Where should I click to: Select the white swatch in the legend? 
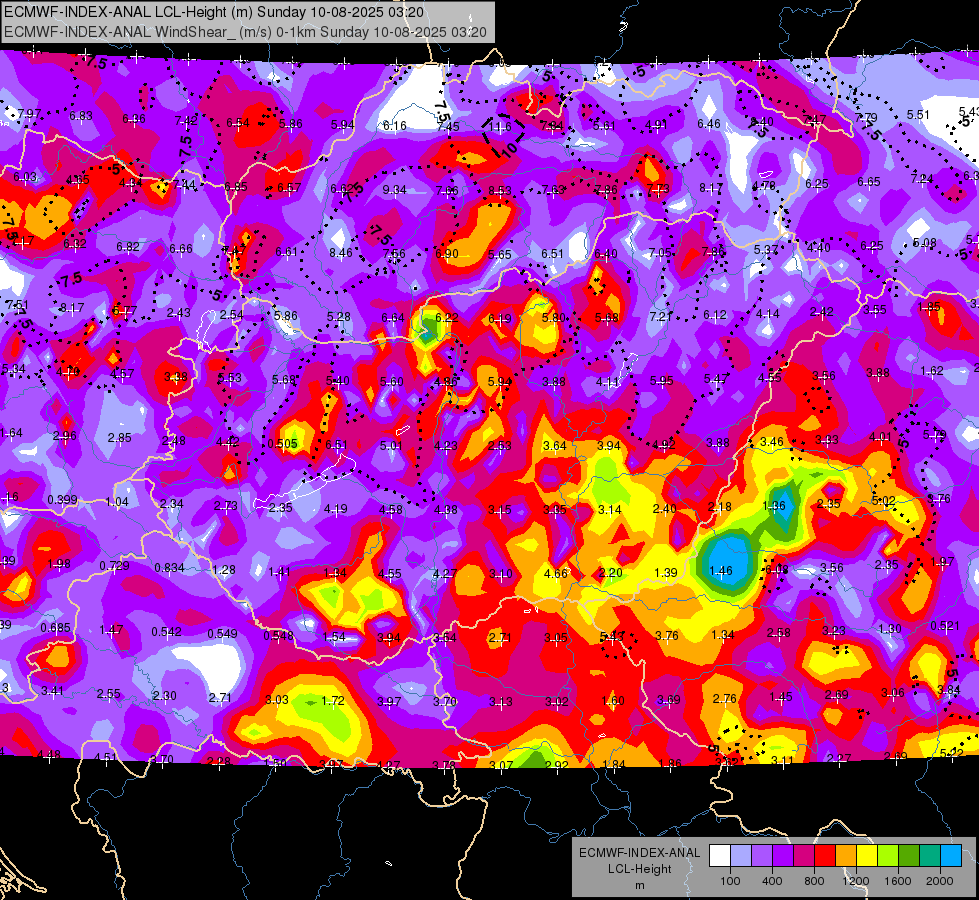[720, 856]
